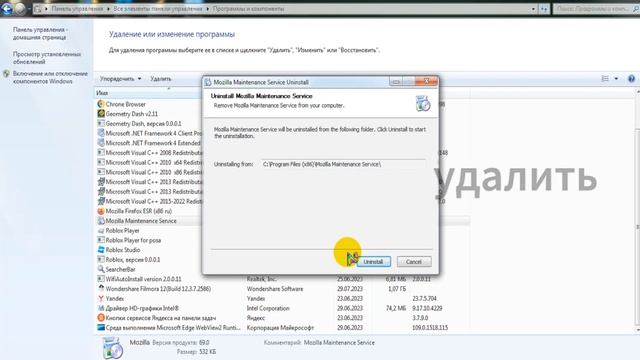The image size is (640, 360).
Task: Click the Mozilla icon in the details pane
Action: [112, 347]
